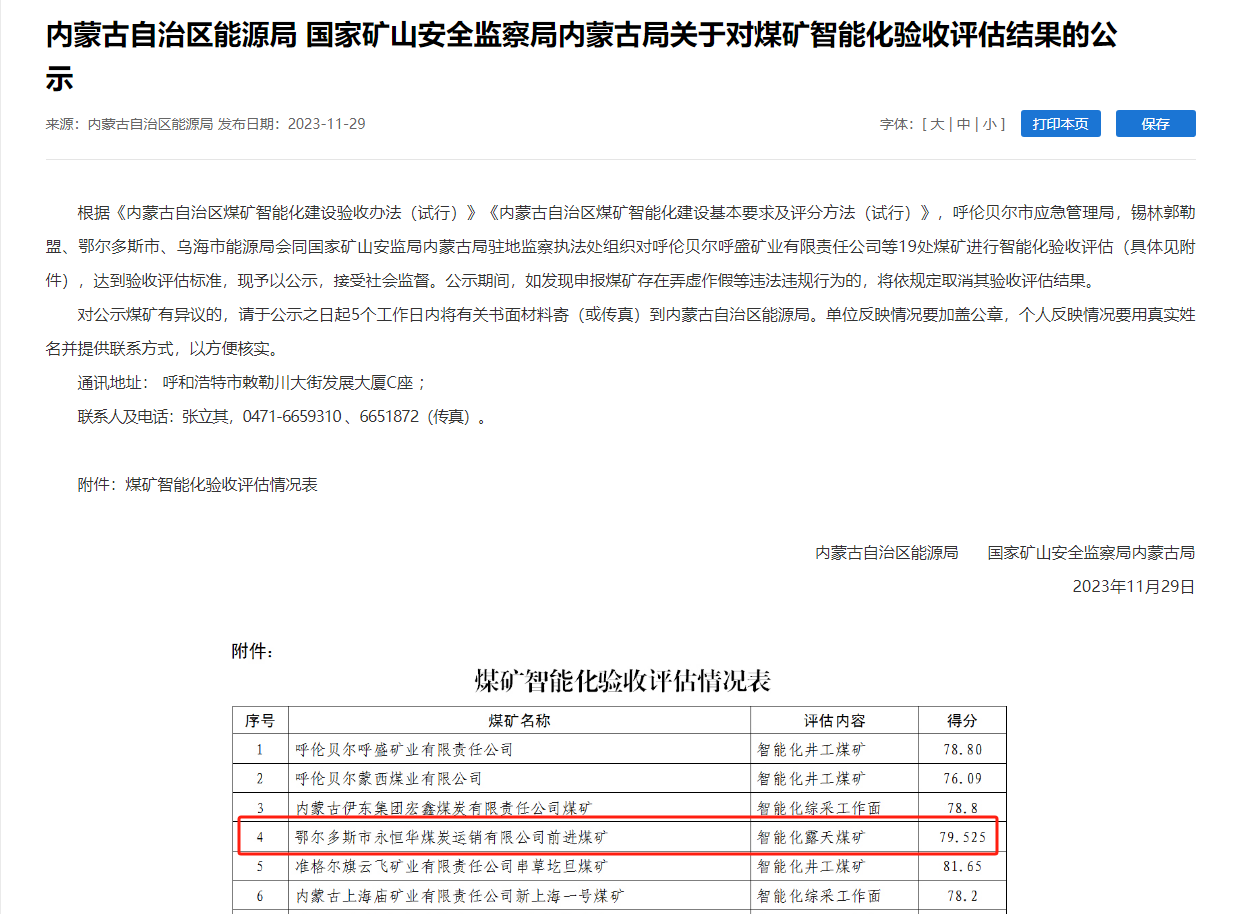1241x914 pixels.
Task: Click the attachment line 附件：煤矿智能化验收评估情况表
Action: pos(197,484)
